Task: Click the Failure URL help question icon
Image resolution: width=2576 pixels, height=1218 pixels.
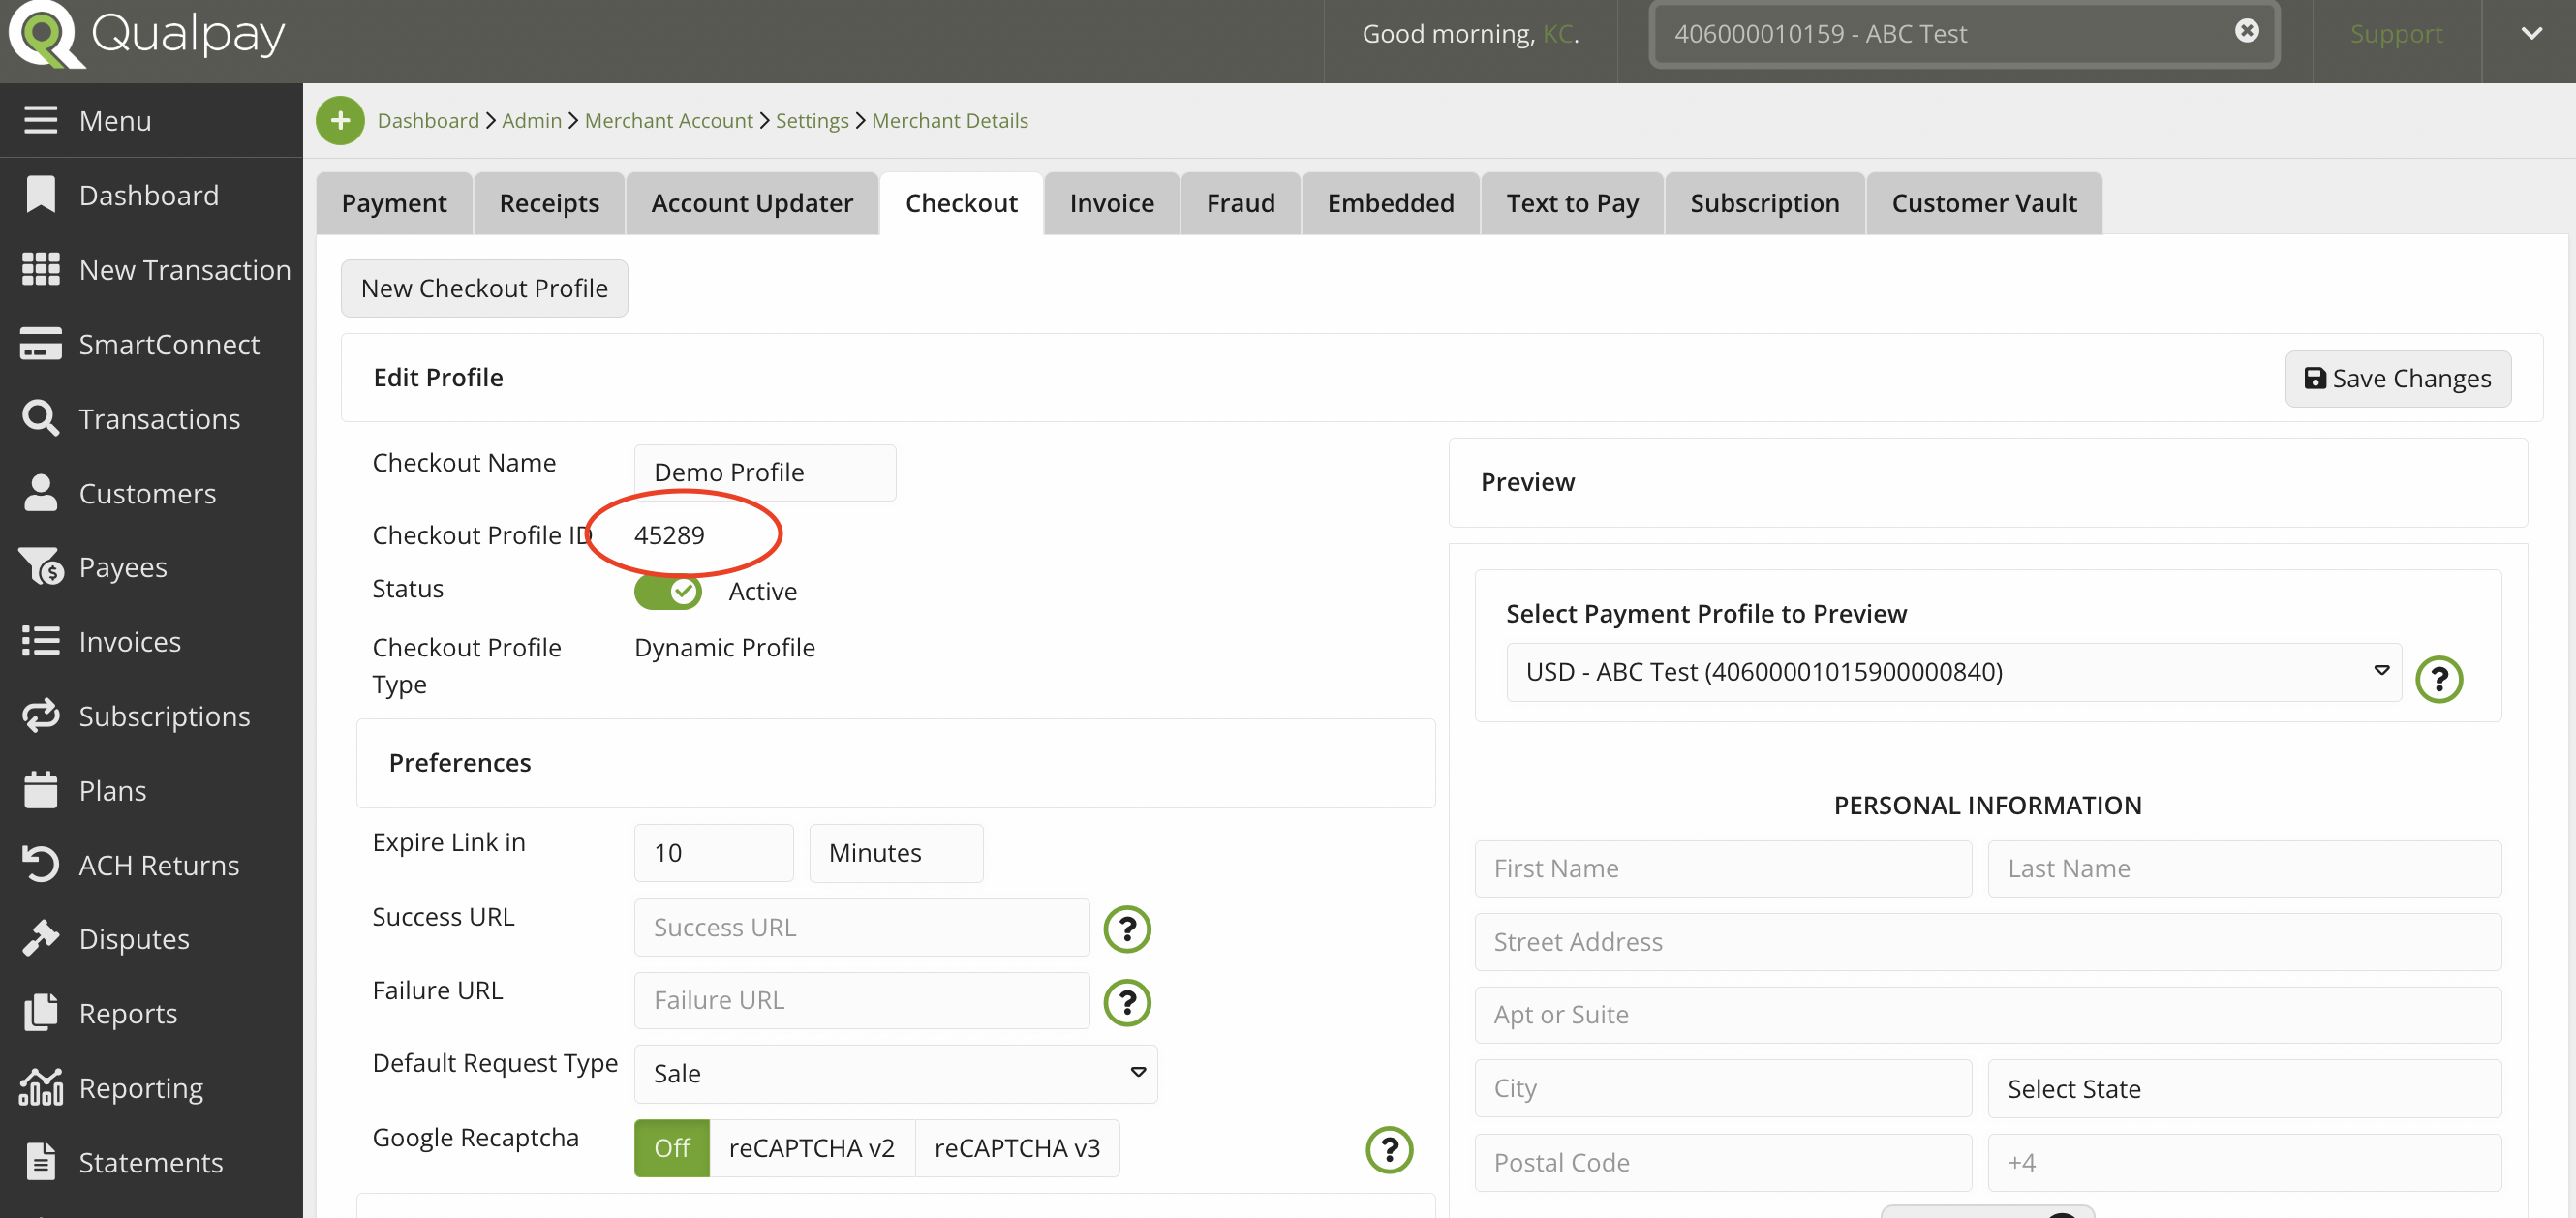Action: coord(1127,1001)
